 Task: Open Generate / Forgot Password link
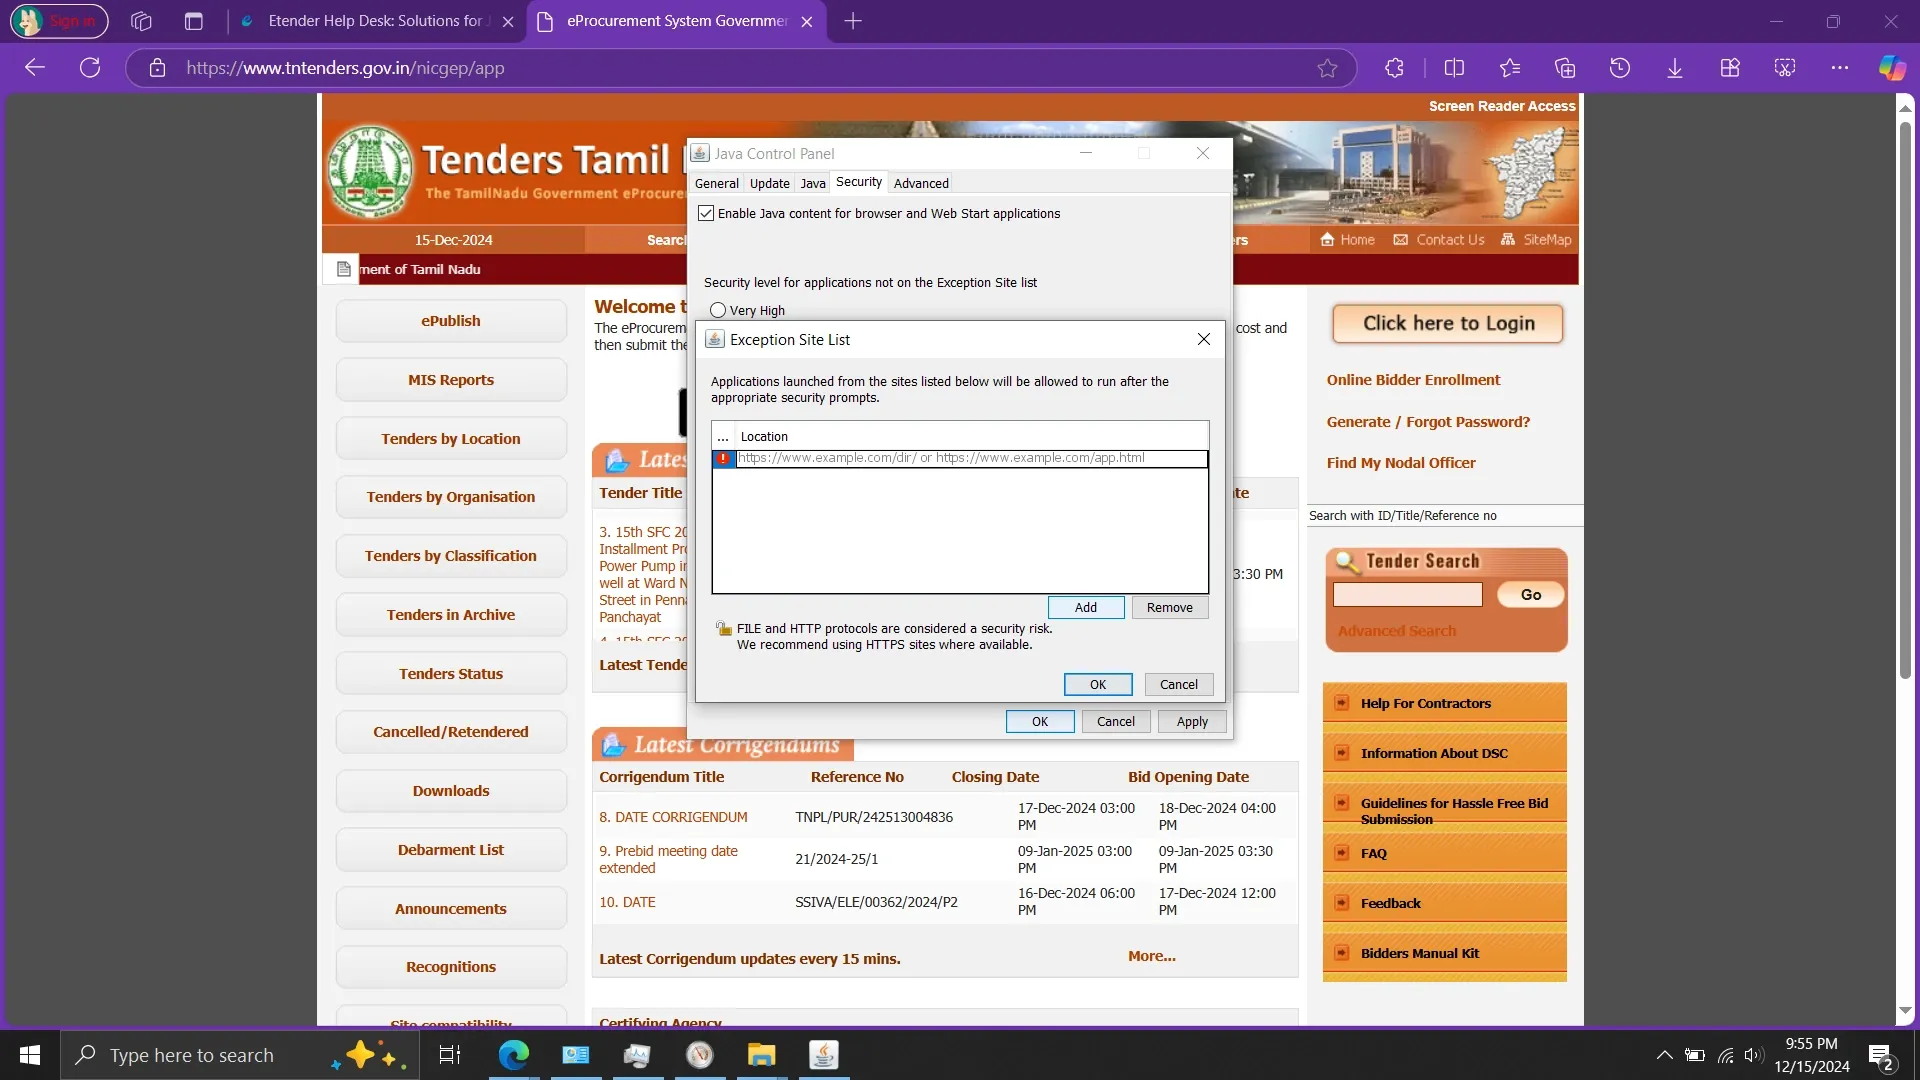point(1428,422)
